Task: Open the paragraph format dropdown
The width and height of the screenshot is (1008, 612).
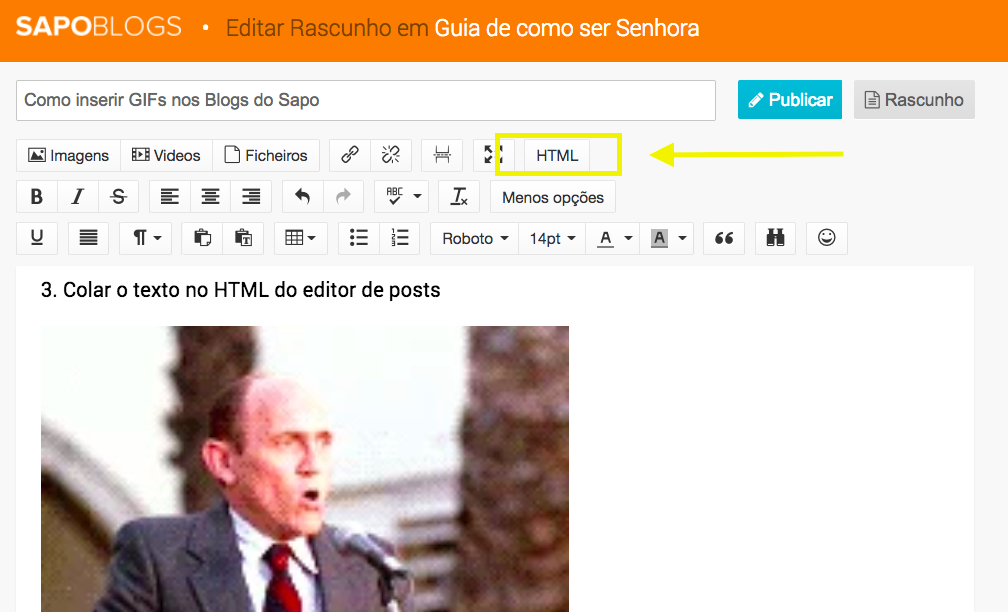Action: click(x=145, y=238)
